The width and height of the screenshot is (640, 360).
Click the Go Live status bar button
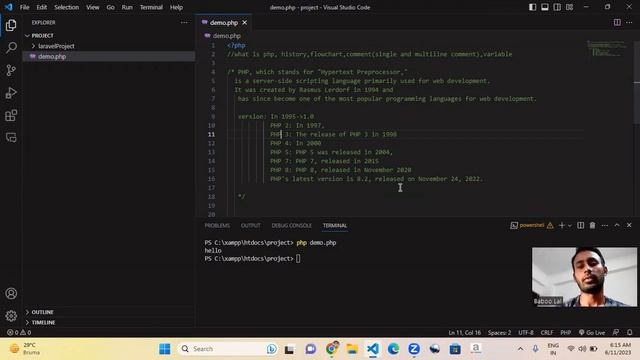(592, 332)
